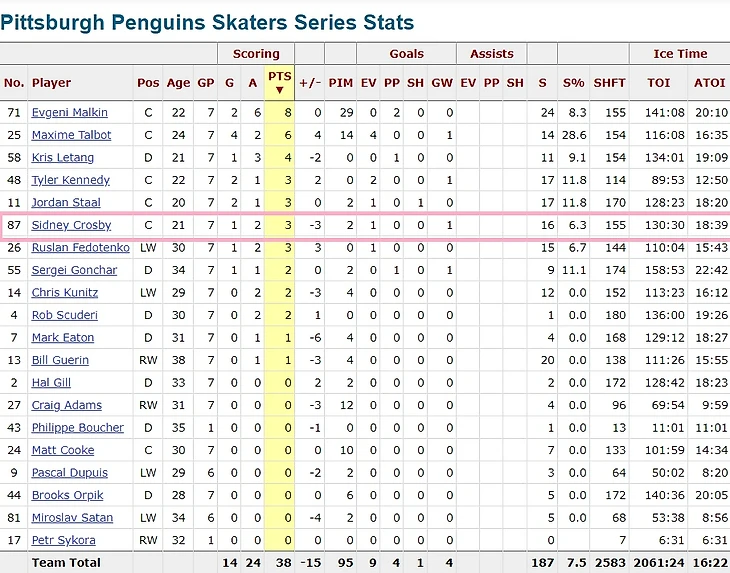
Task: Sort by the TOI column header
Action: click(659, 83)
